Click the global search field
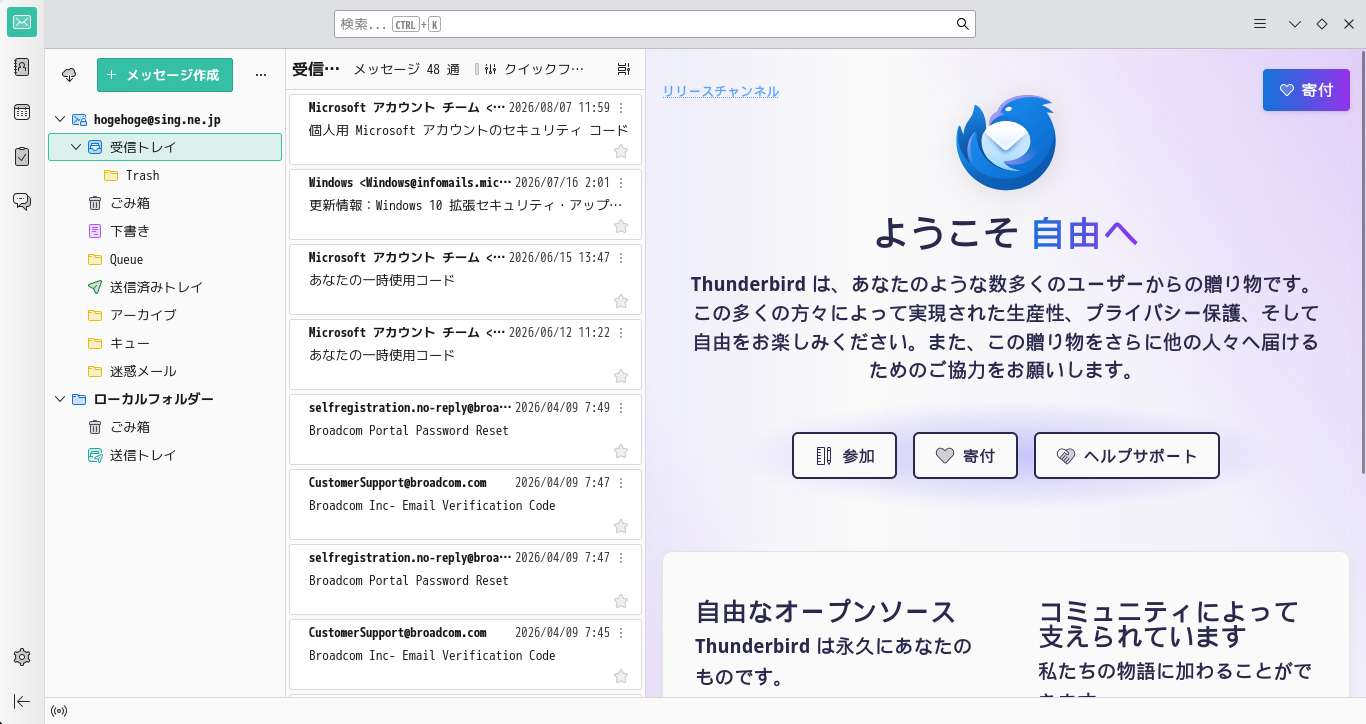1366x724 pixels. [654, 24]
